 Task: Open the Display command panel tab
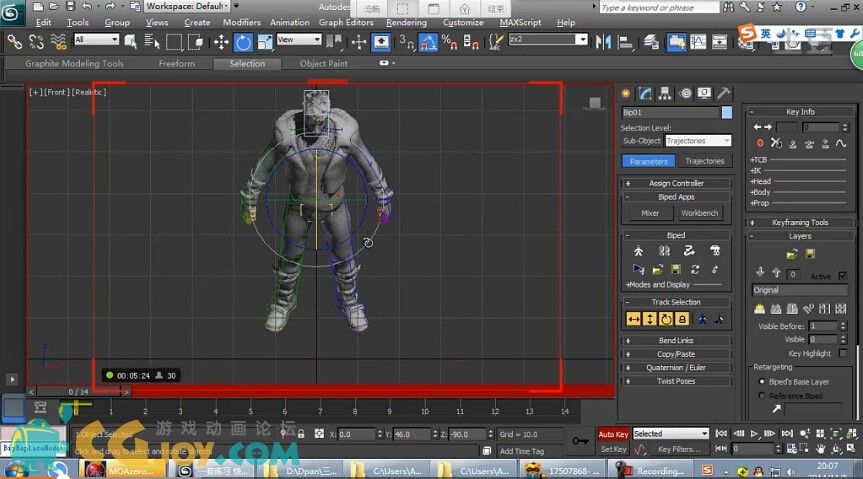[704, 94]
